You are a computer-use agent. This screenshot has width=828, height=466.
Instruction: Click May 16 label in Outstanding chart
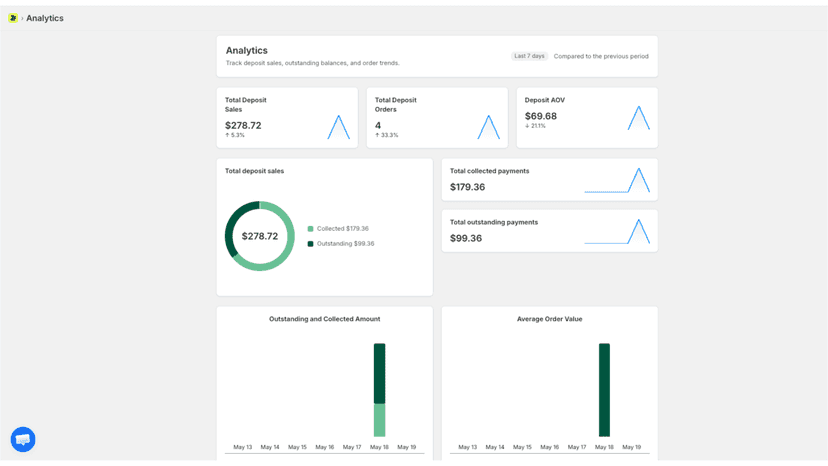coord(325,447)
